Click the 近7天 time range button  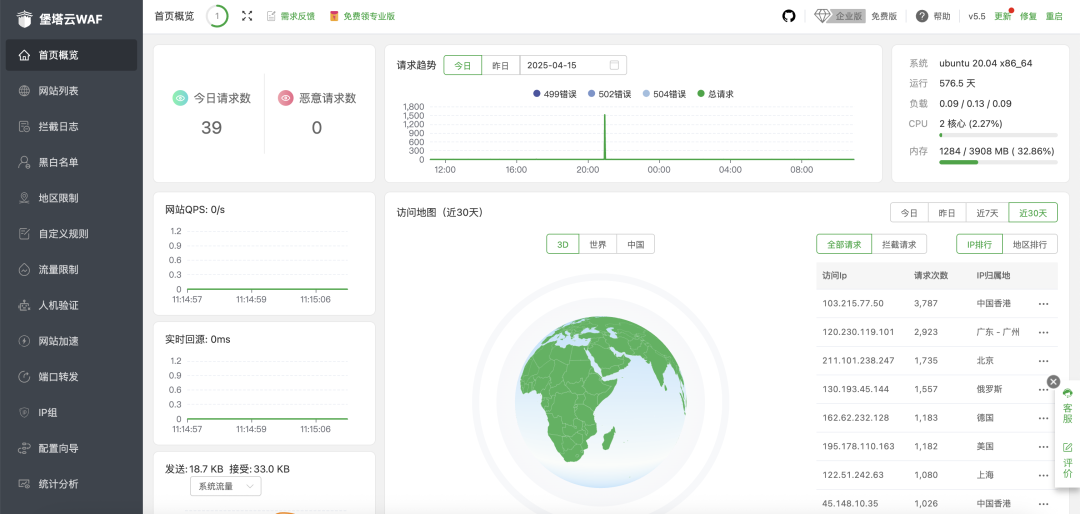click(987, 212)
